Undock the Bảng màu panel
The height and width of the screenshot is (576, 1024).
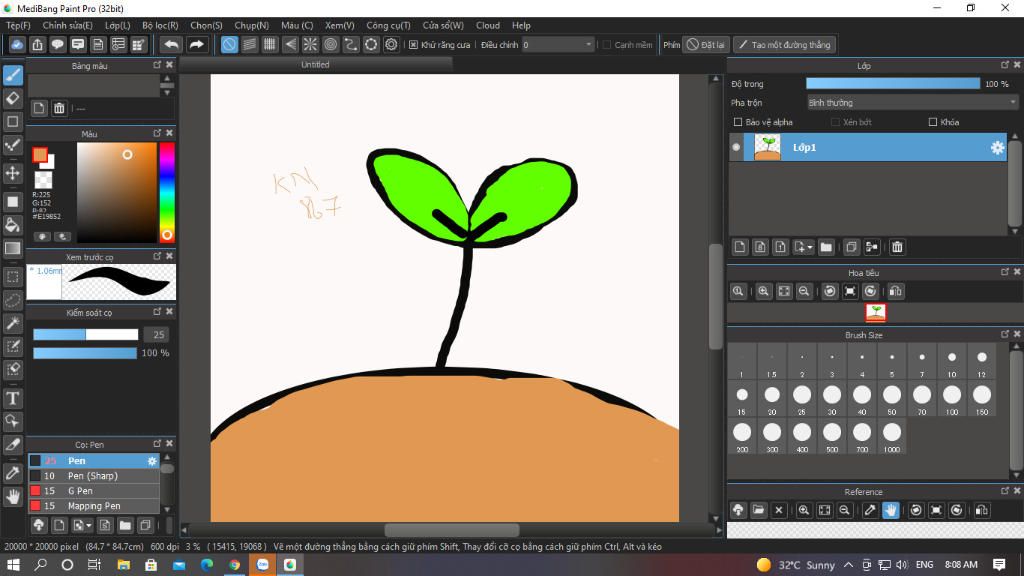point(157,65)
